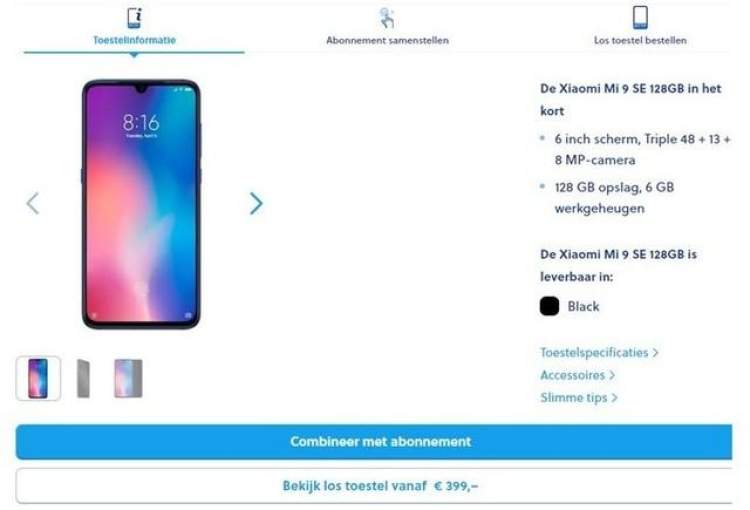This screenshot has height=510, width=750.
Task: Click the Toestelinformatie phone info icon
Action: click(135, 18)
